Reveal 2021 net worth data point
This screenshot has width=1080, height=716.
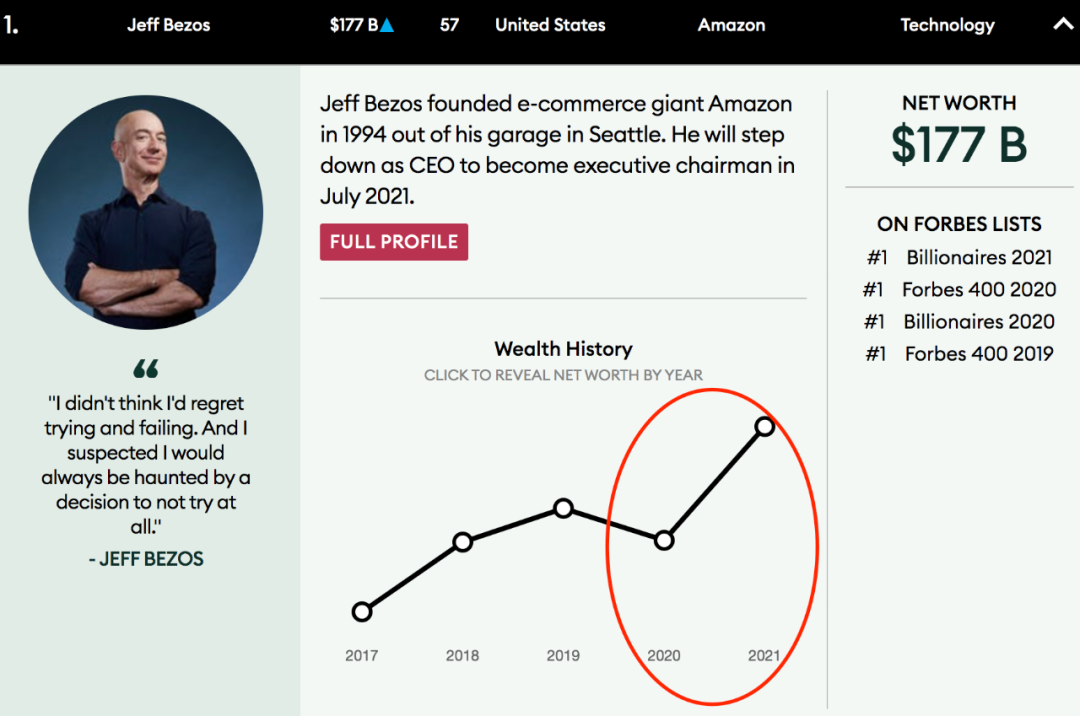point(764,427)
